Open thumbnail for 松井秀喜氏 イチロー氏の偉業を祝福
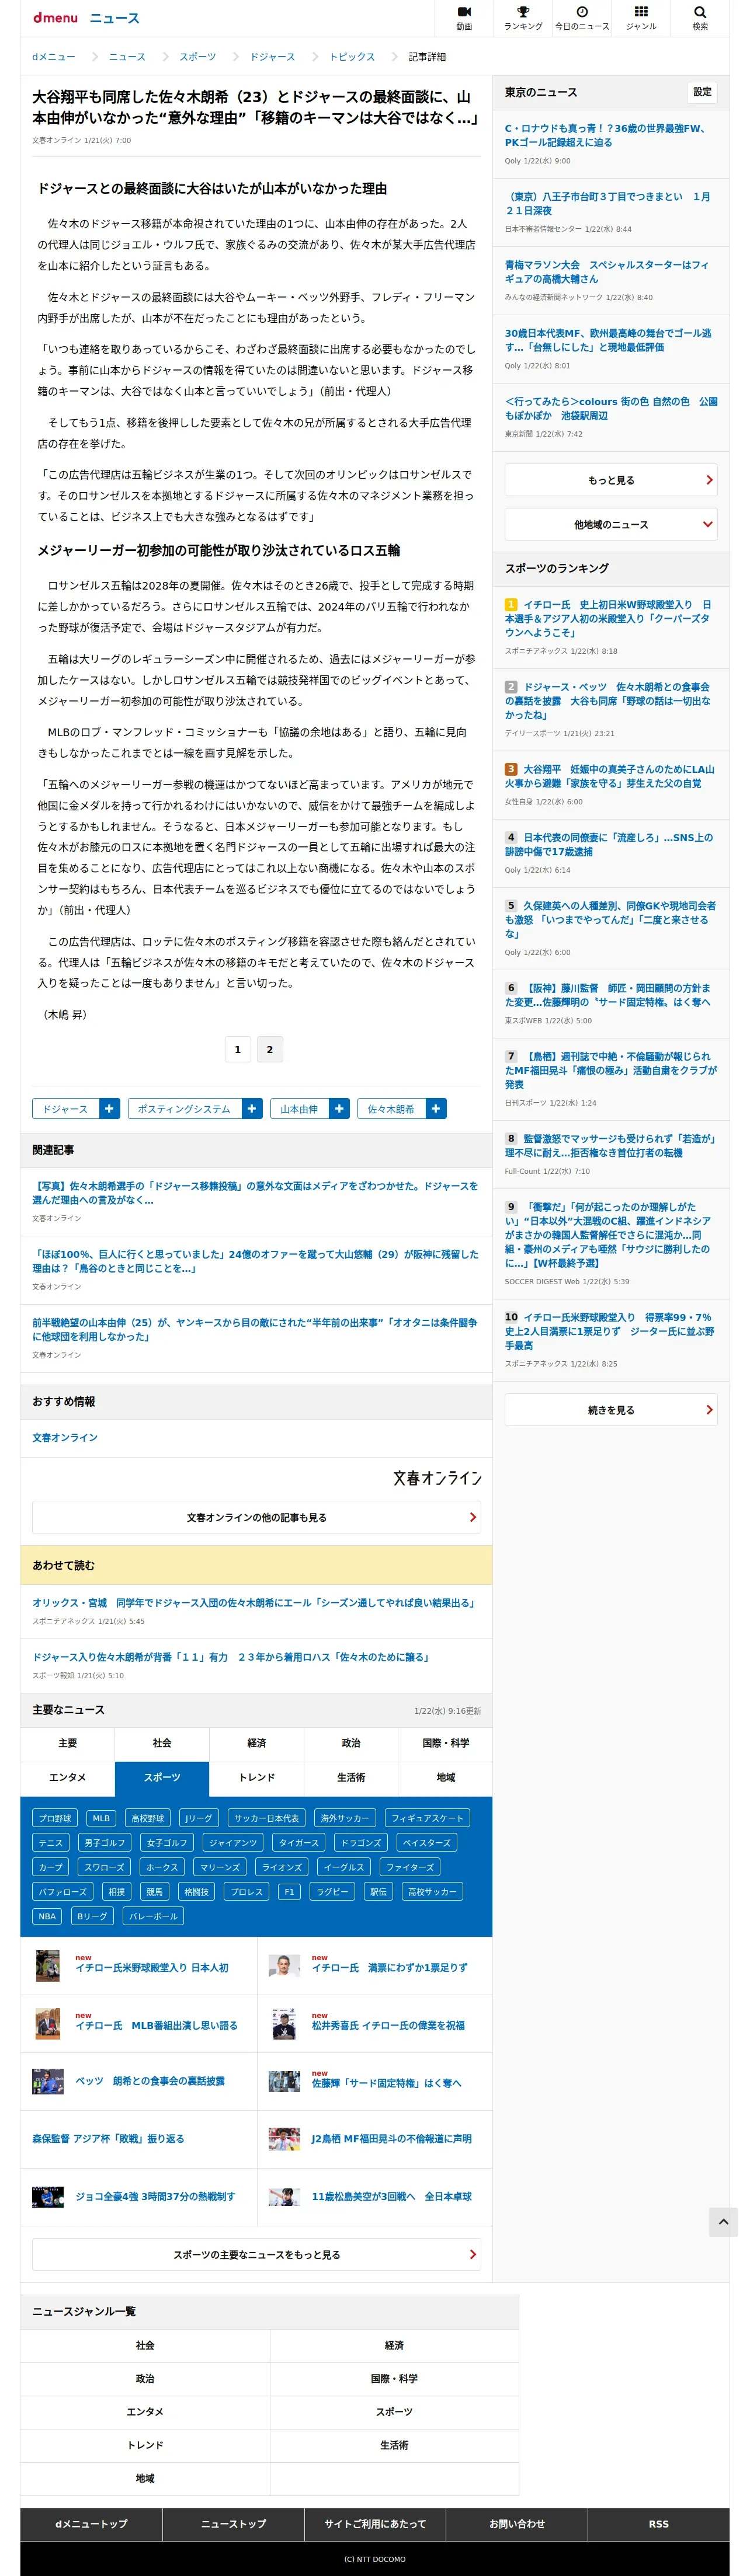Screen dimensions: 750x2576 tap(284, 2024)
